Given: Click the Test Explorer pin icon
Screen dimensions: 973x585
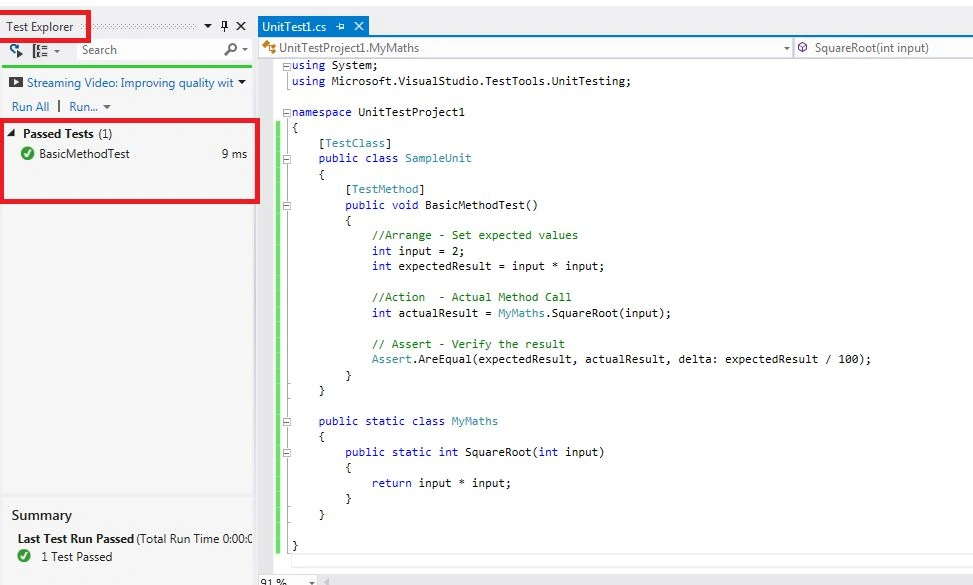Looking at the screenshot, I should [225, 26].
